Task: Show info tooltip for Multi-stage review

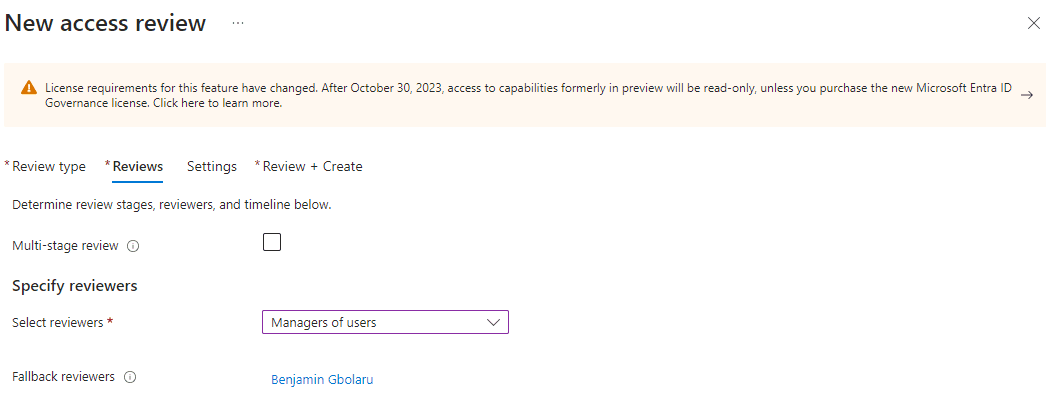Action: 133,246
